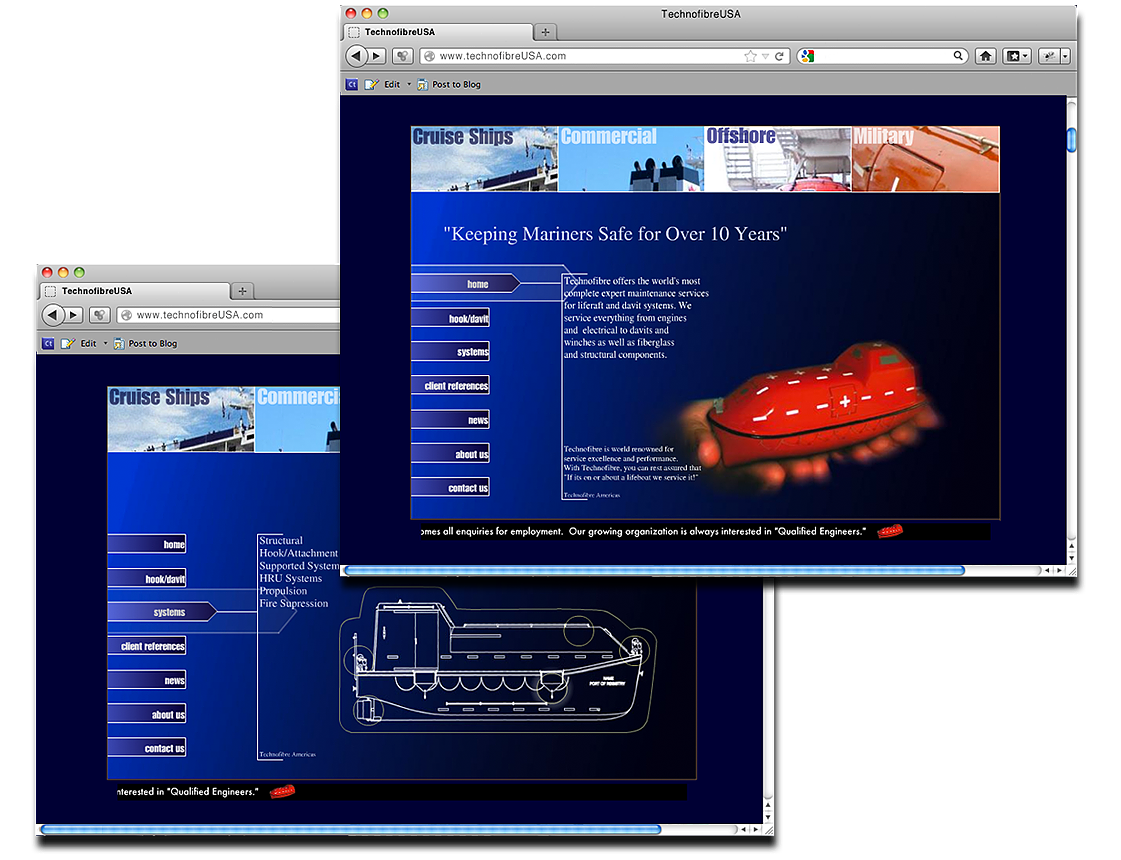Image resolution: width=1121 pixels, height=860 pixels.
Task: Open Cruise Ships banner in rear window
Action: point(181,419)
